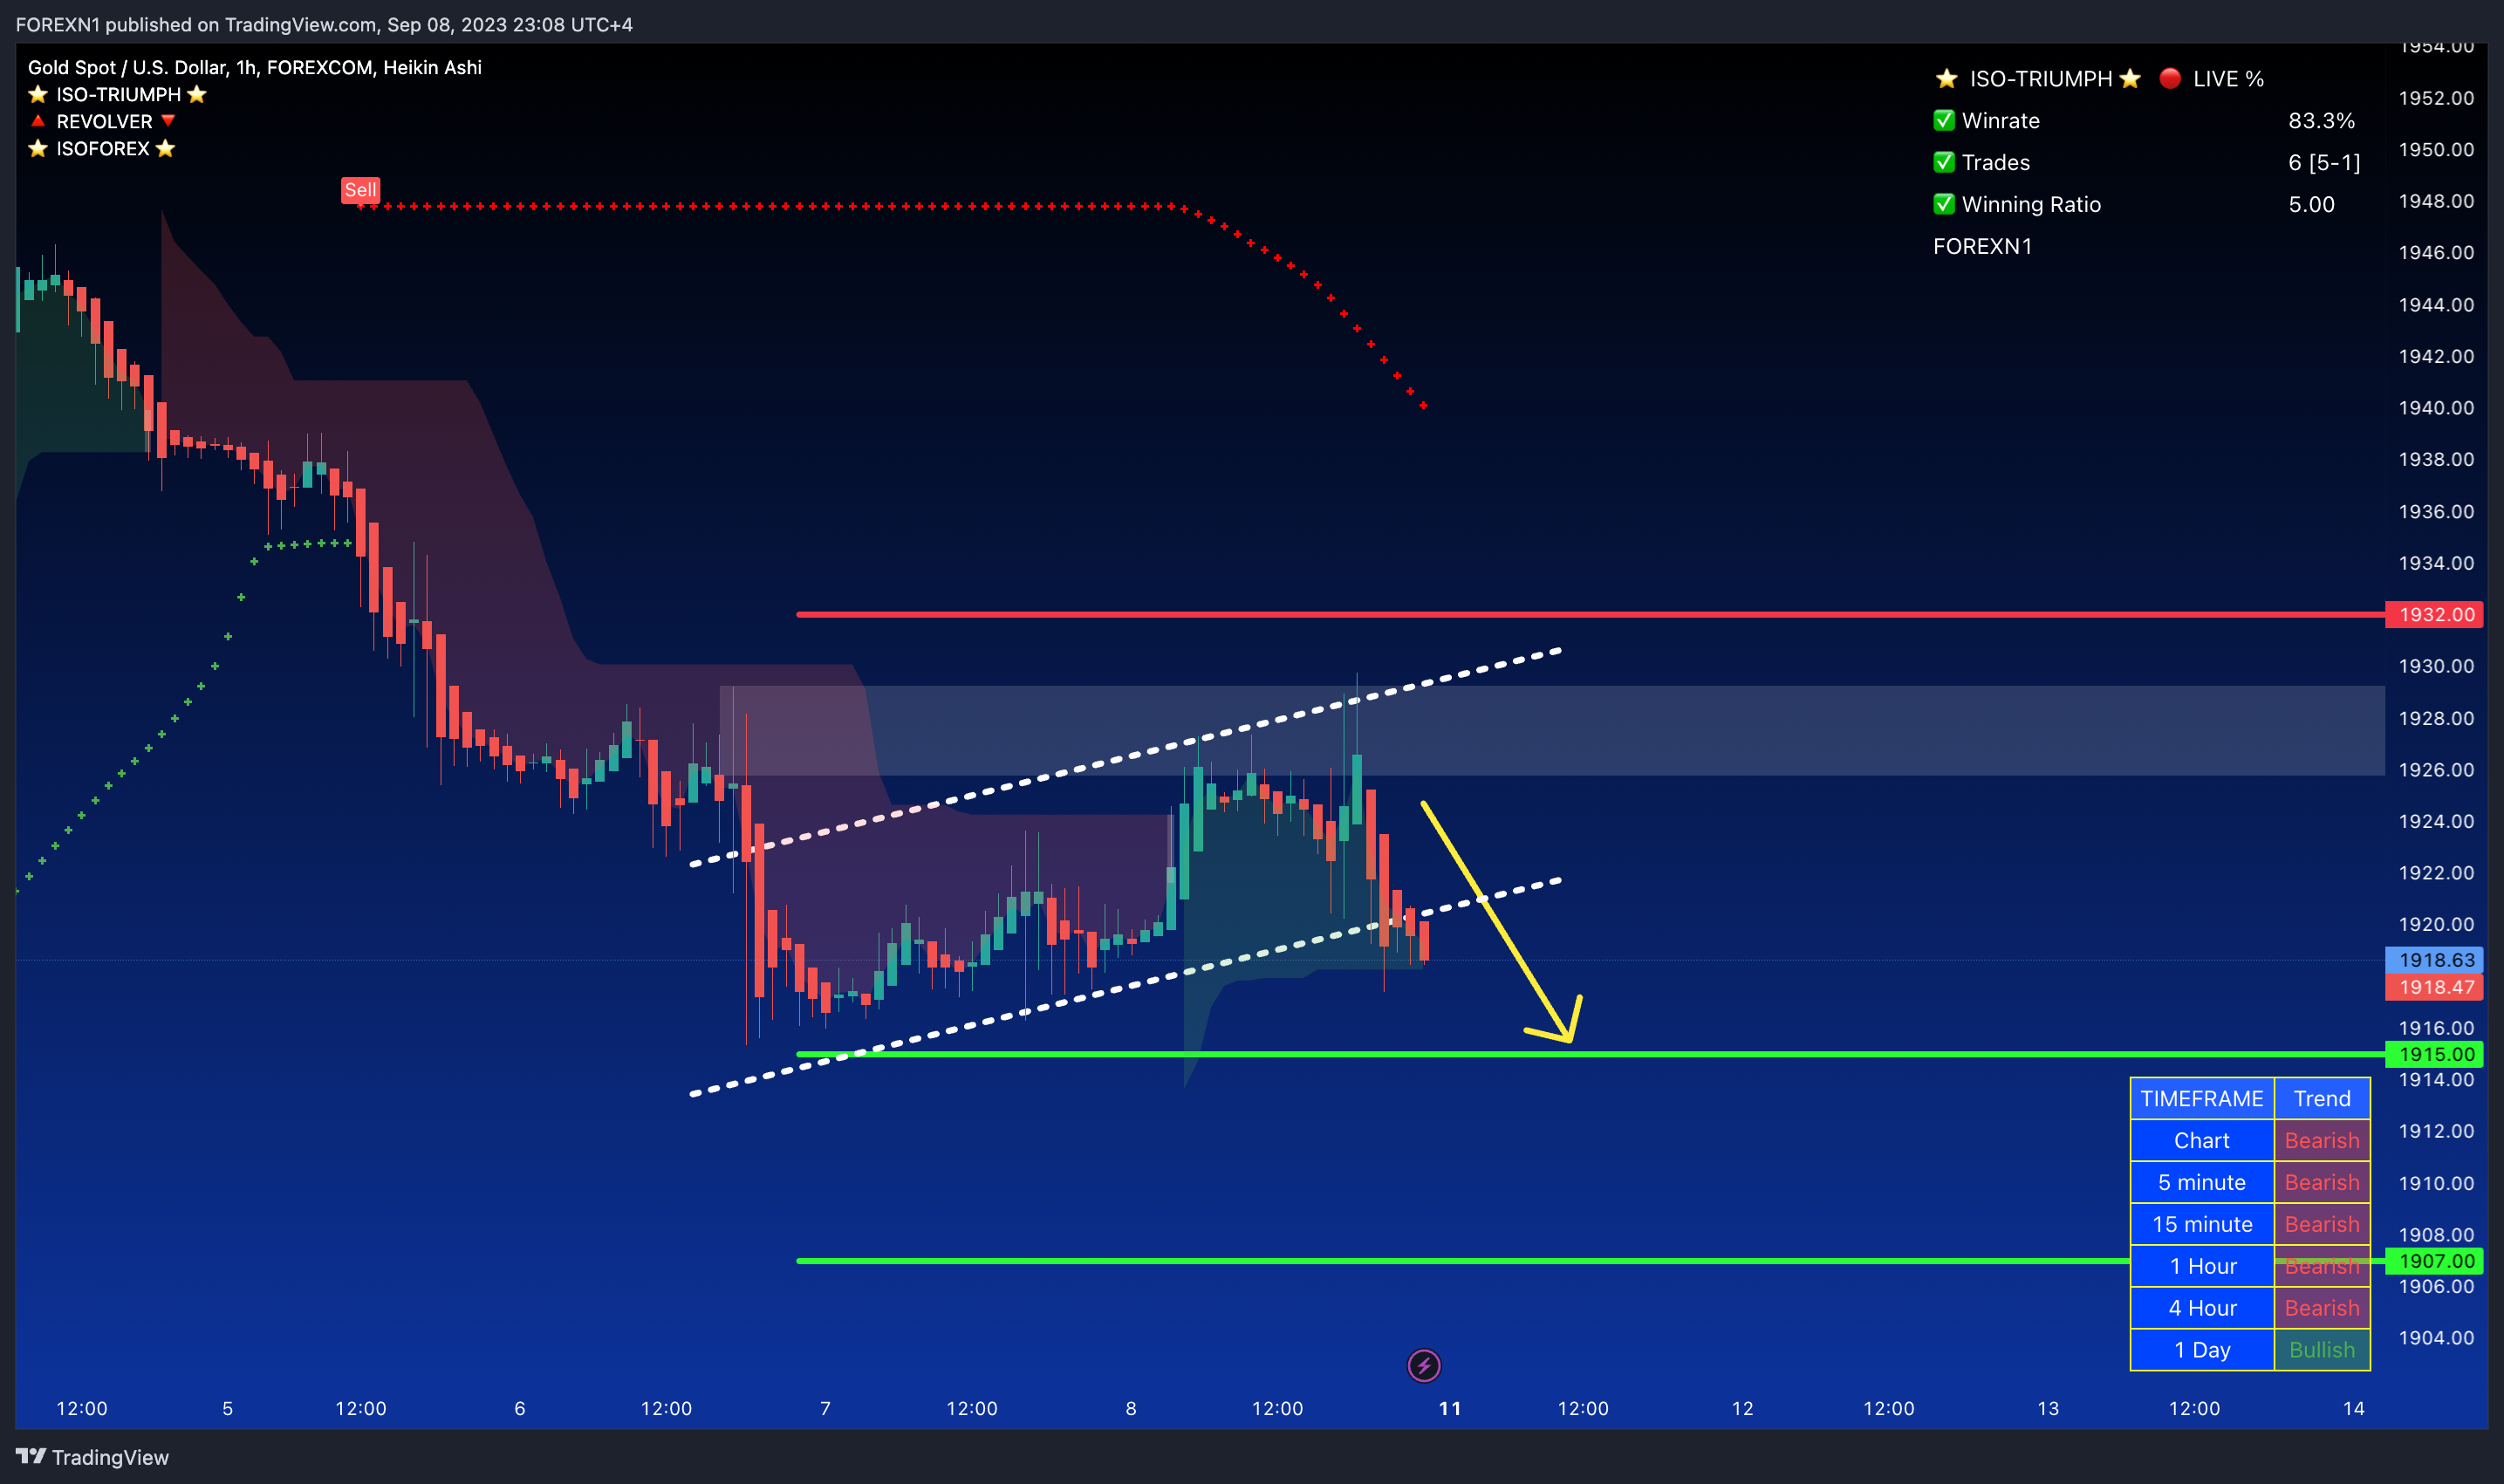
Task: Click the 15 minute timeframe cell
Action: pyautogui.click(x=2201, y=1224)
